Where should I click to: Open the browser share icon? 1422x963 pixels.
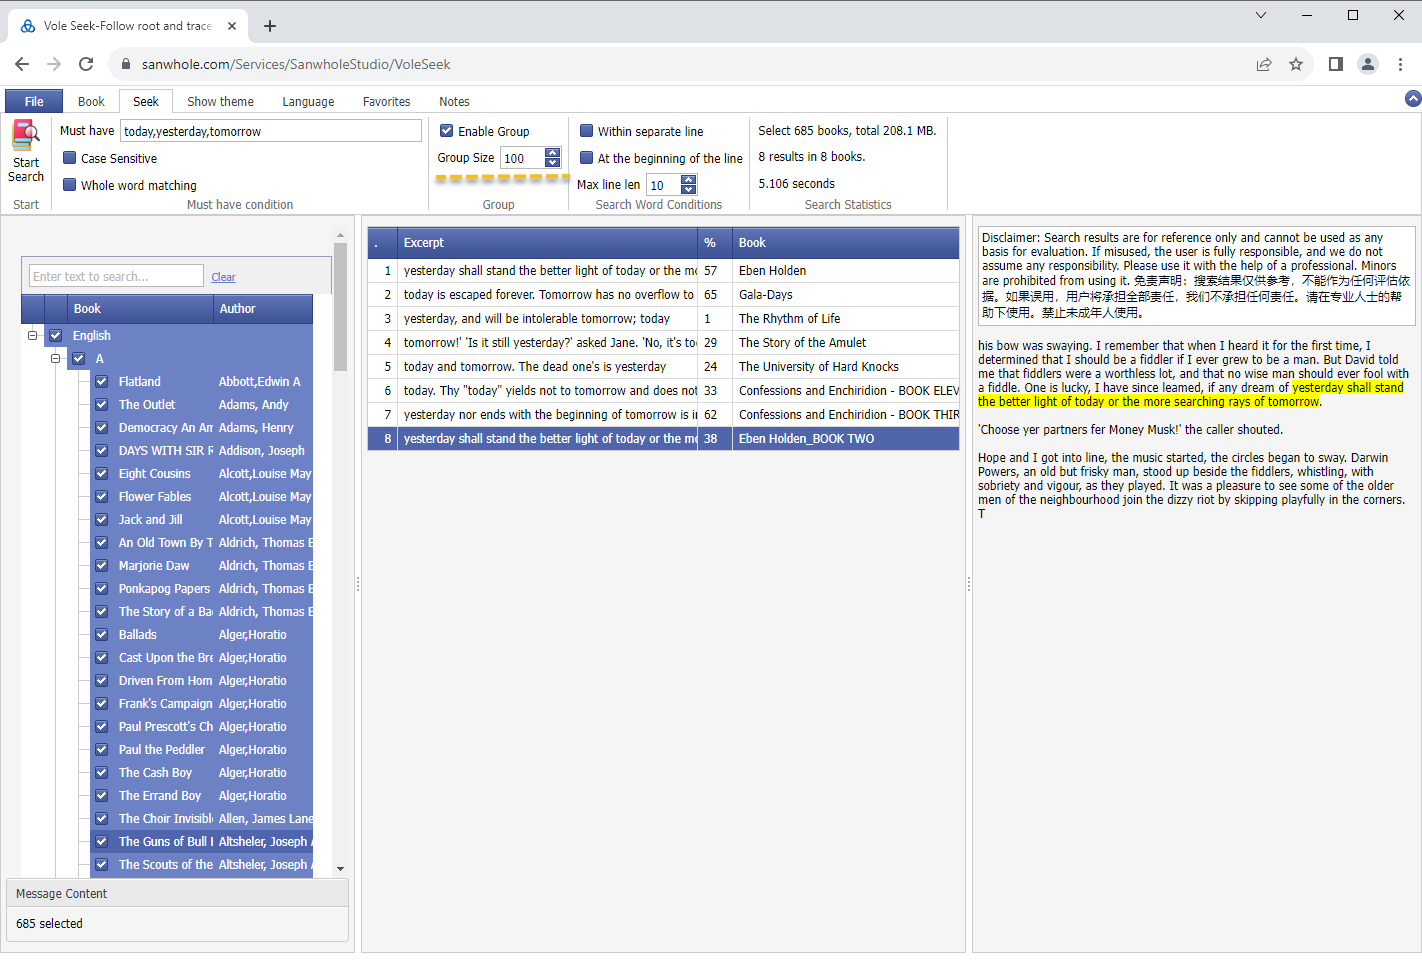(1264, 64)
